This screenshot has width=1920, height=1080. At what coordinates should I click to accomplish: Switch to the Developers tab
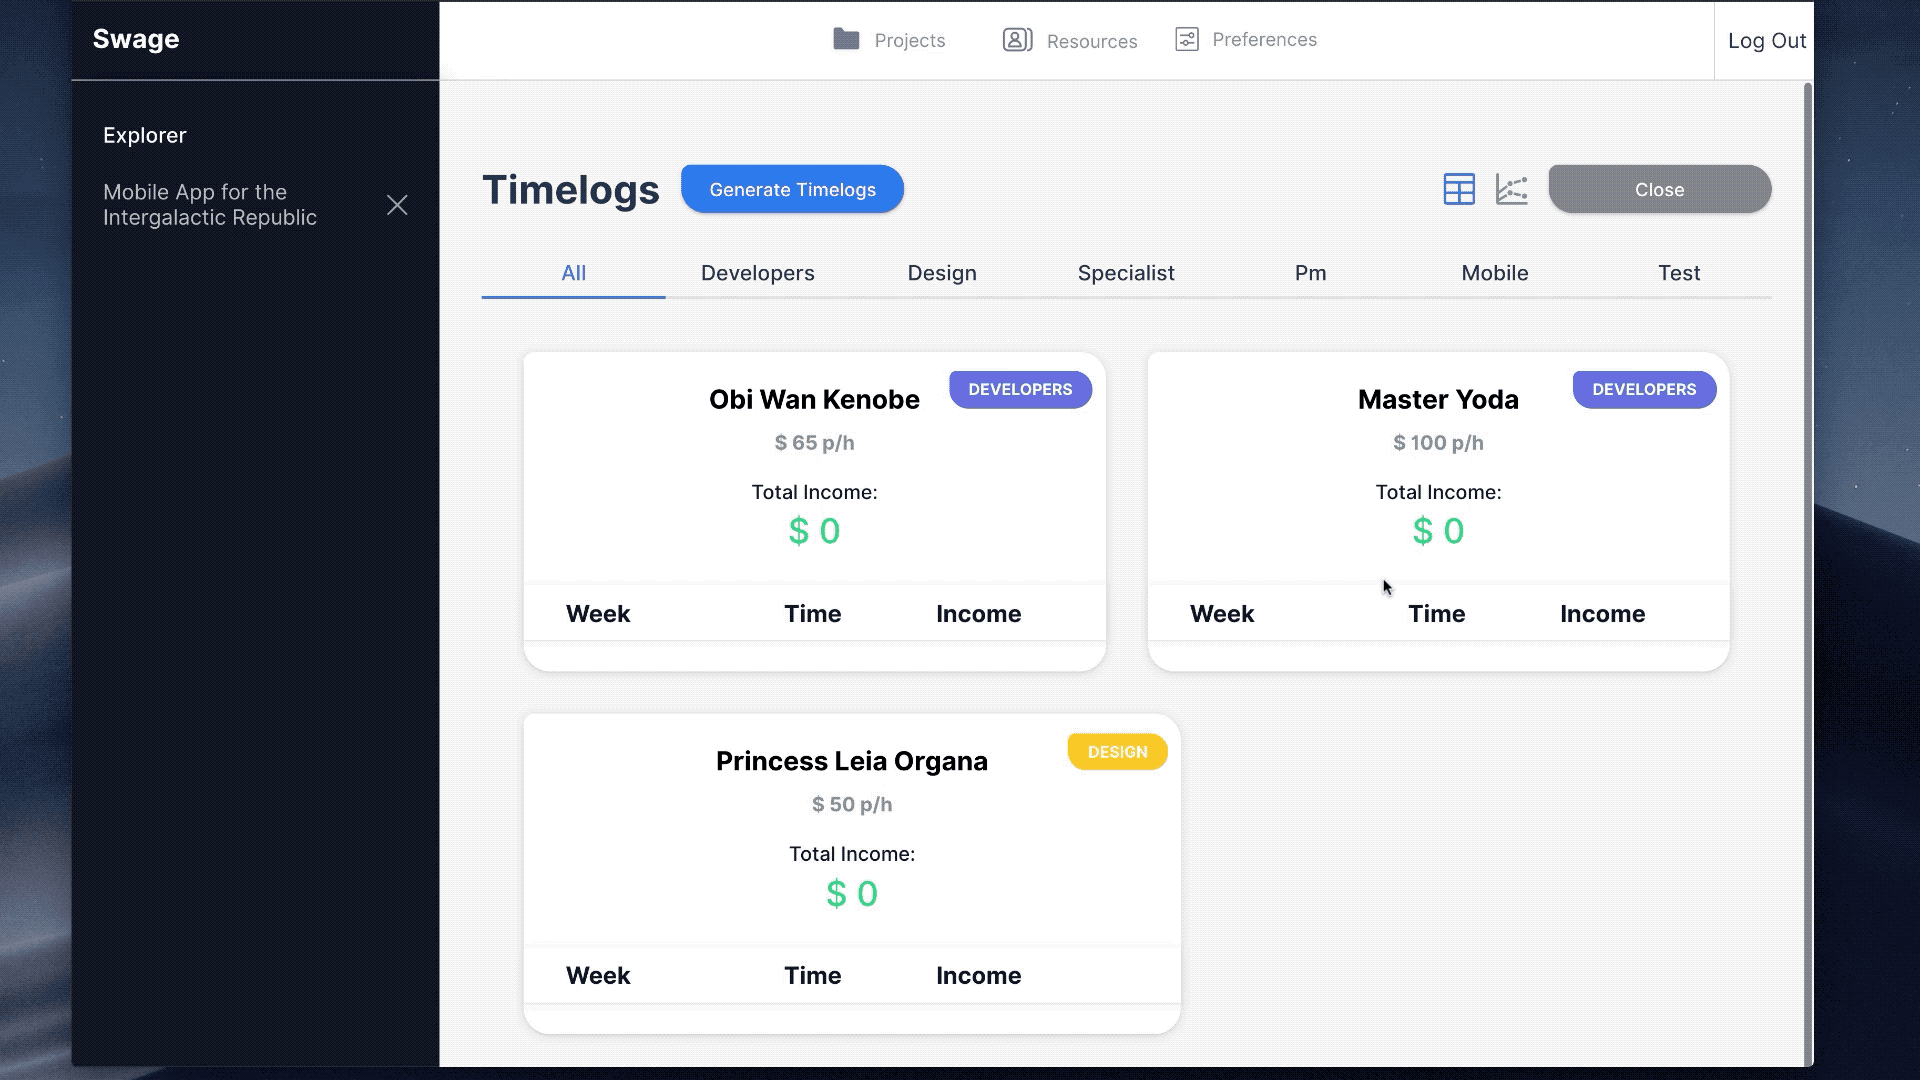pyautogui.click(x=757, y=273)
